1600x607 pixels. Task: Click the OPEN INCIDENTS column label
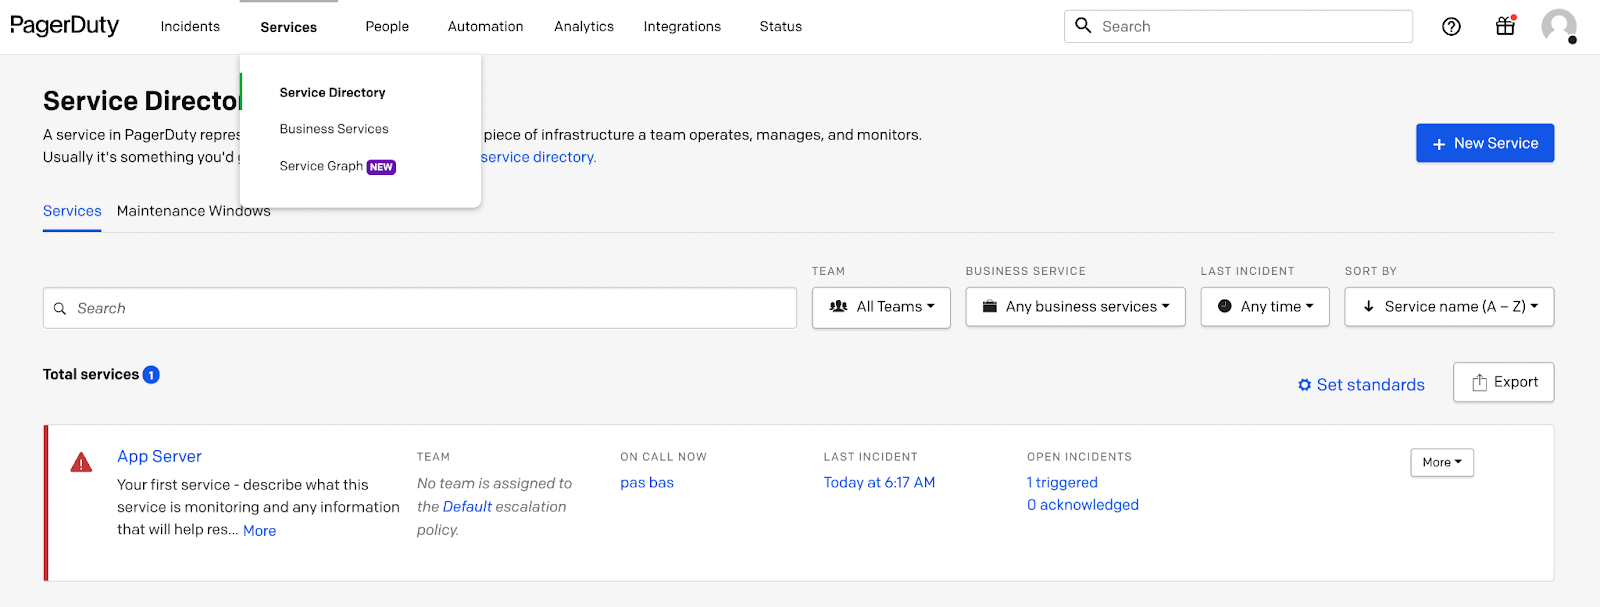pyautogui.click(x=1079, y=457)
